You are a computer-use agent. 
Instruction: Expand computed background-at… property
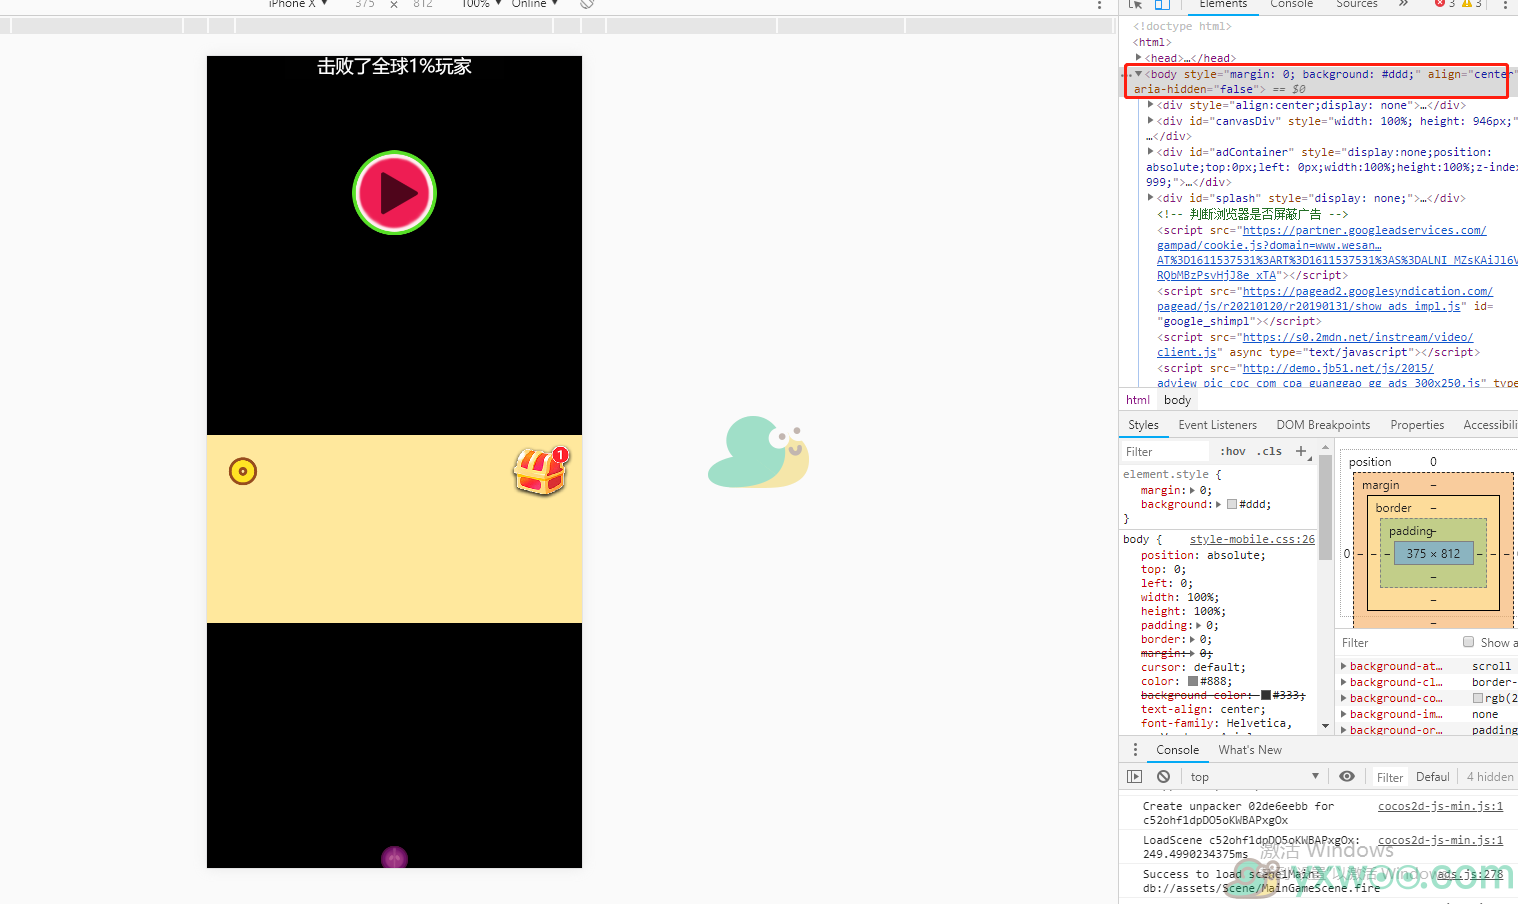tap(1344, 666)
